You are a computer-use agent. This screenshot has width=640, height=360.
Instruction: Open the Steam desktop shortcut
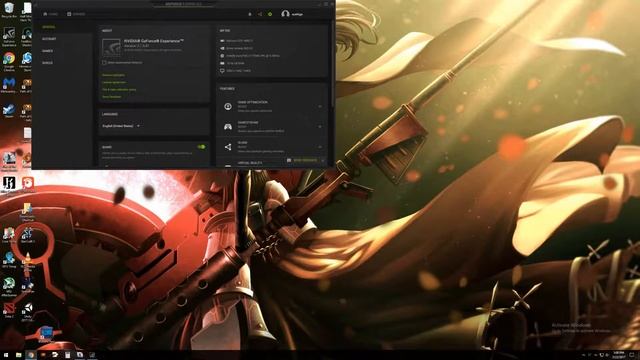click(9, 111)
